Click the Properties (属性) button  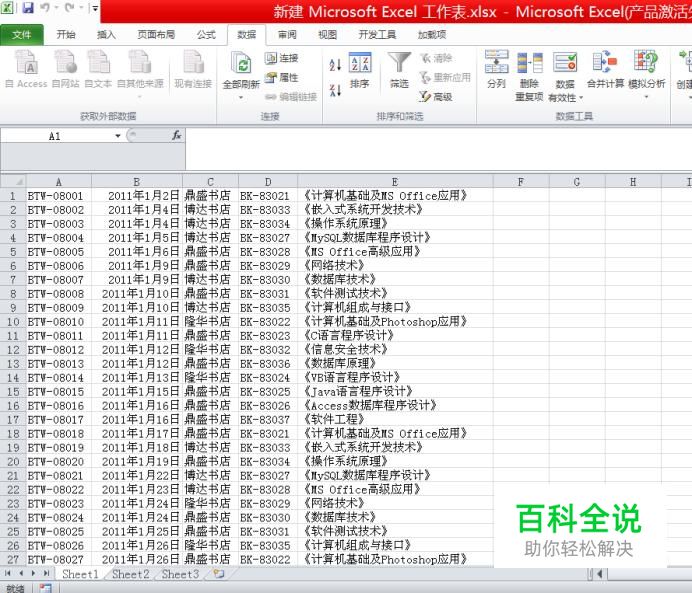pyautogui.click(x=282, y=77)
